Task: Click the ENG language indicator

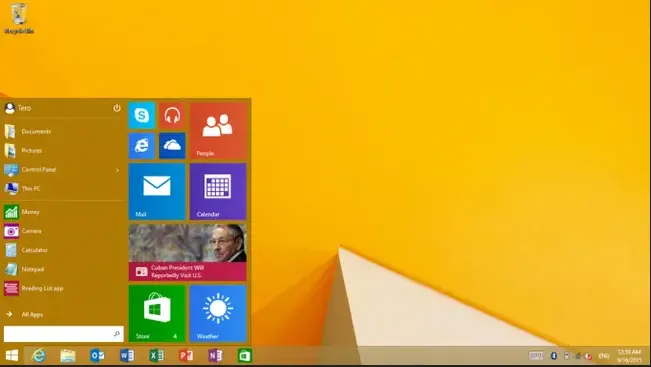Action: pos(604,356)
